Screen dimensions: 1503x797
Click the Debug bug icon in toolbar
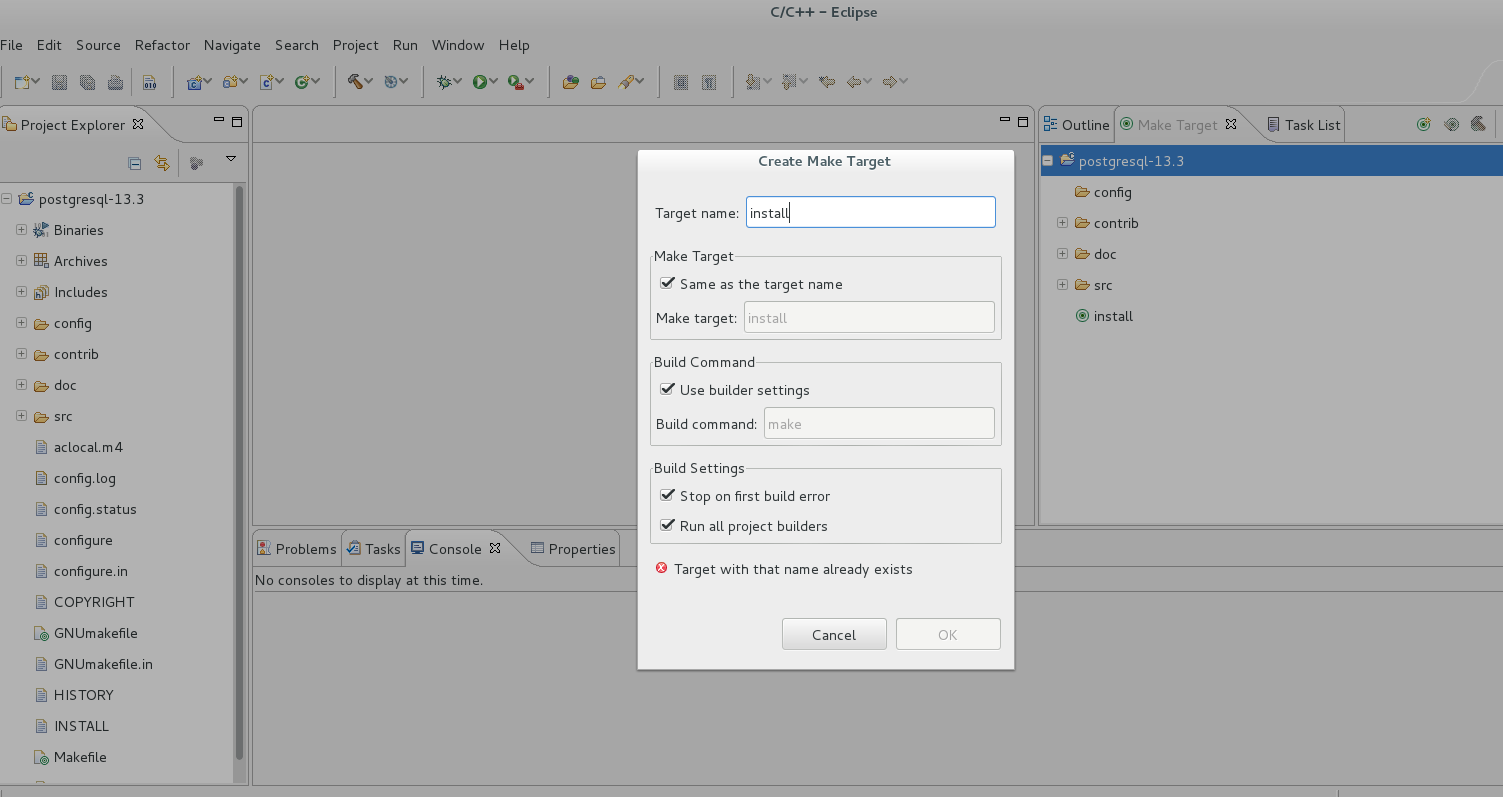tap(444, 82)
